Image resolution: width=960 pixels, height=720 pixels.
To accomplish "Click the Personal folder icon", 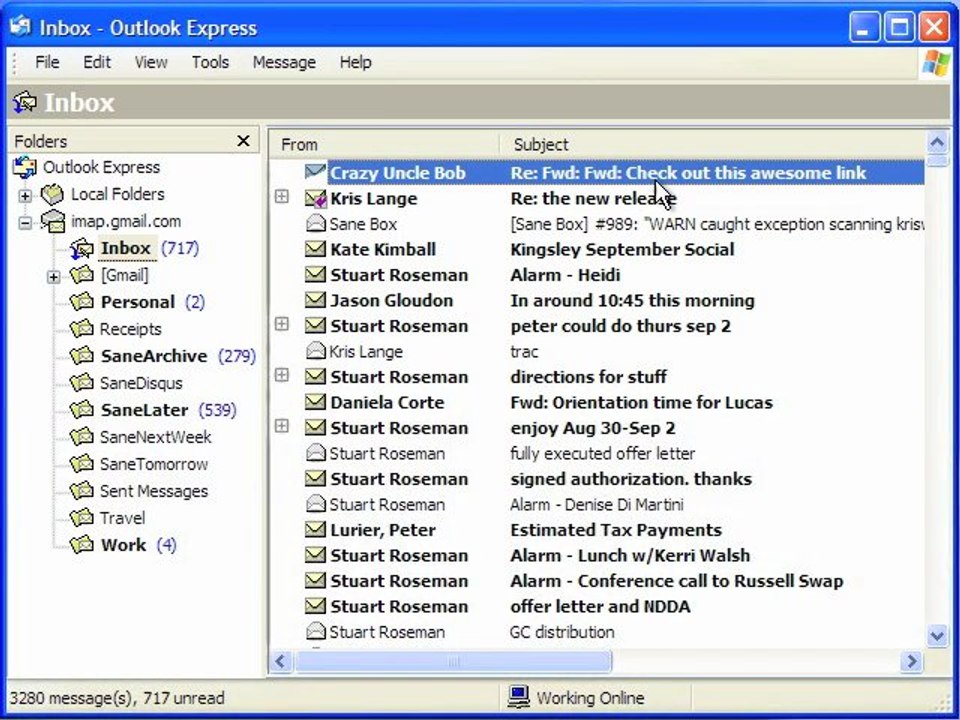I will click(81, 302).
